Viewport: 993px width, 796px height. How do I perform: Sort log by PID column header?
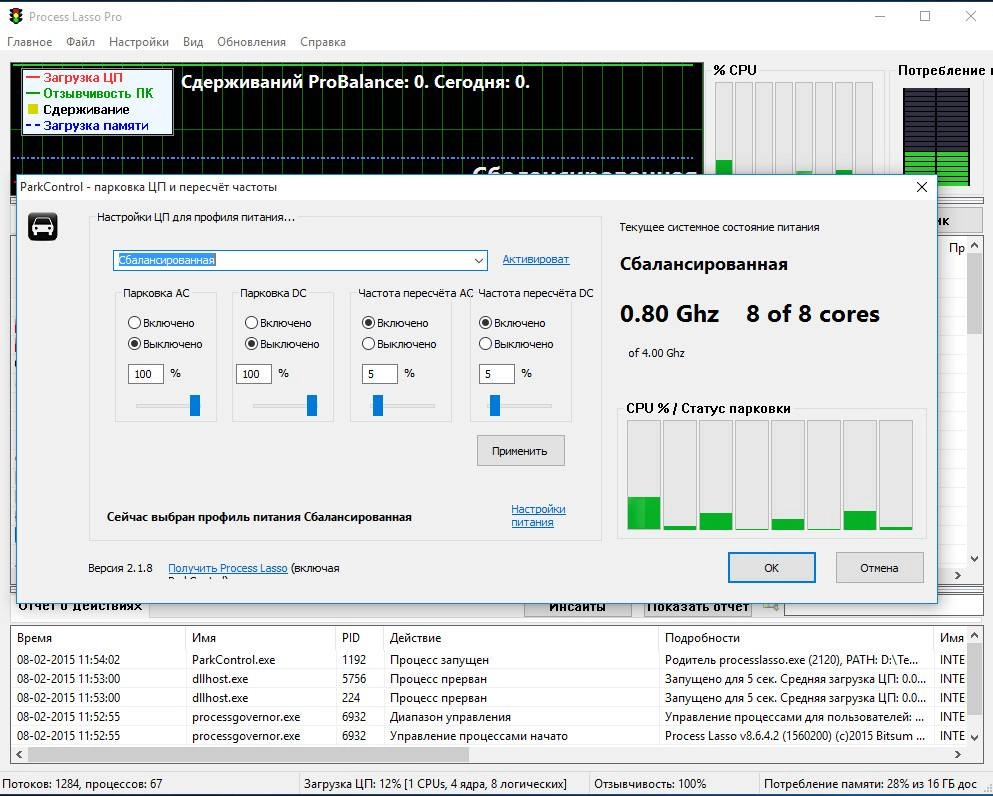359,638
